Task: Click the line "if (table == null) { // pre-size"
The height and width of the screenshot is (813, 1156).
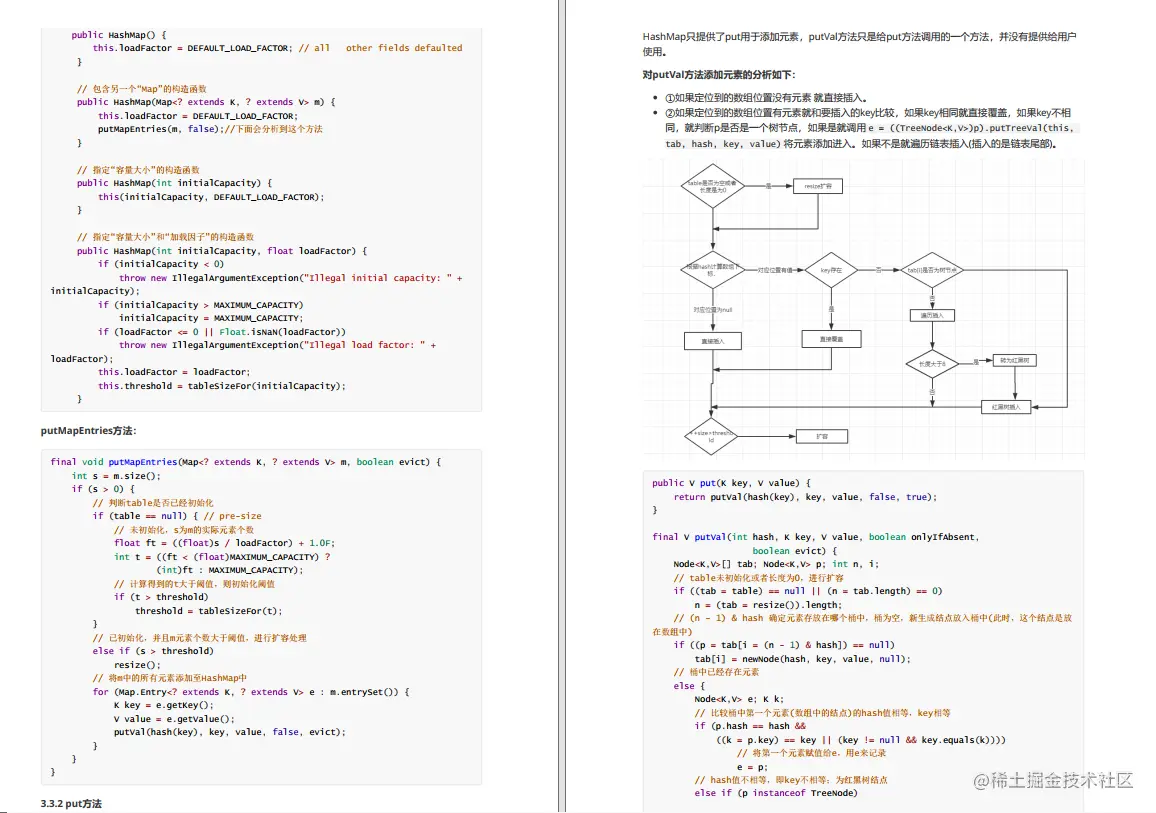Action: [177, 516]
